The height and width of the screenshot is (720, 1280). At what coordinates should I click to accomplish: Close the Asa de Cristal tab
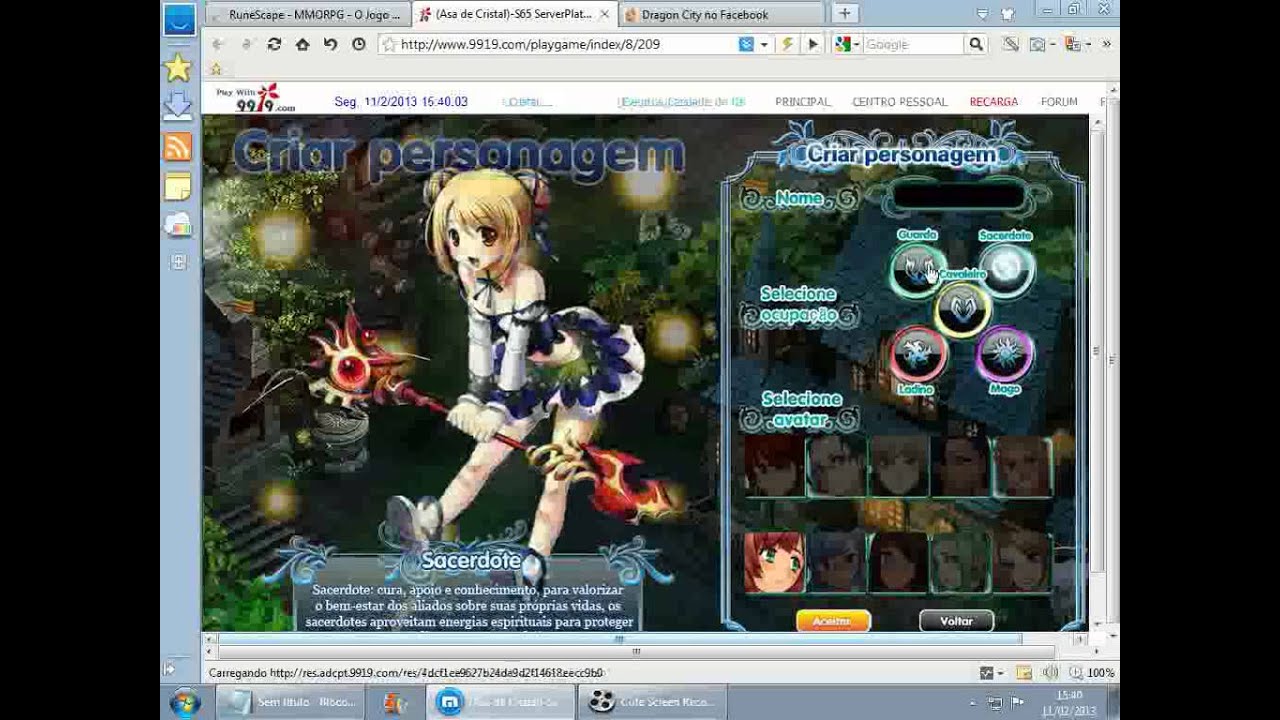click(604, 14)
